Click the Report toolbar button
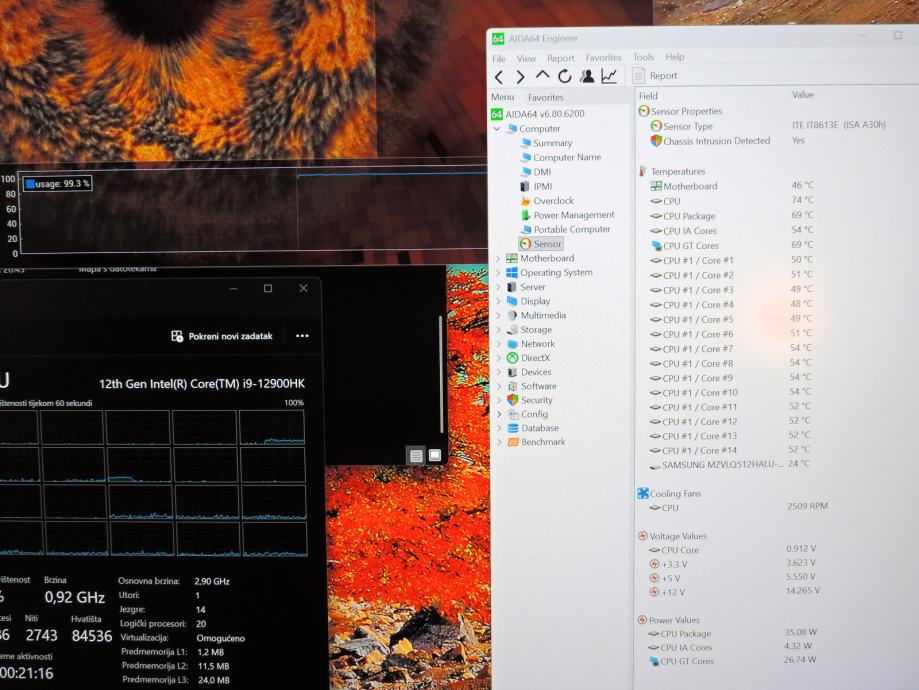 pyautogui.click(x=655, y=76)
